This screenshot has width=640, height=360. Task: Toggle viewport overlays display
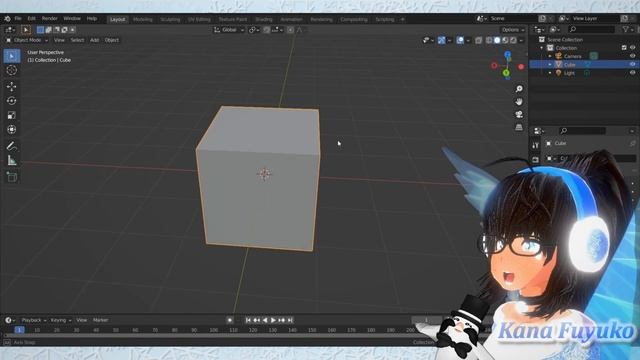coord(460,40)
